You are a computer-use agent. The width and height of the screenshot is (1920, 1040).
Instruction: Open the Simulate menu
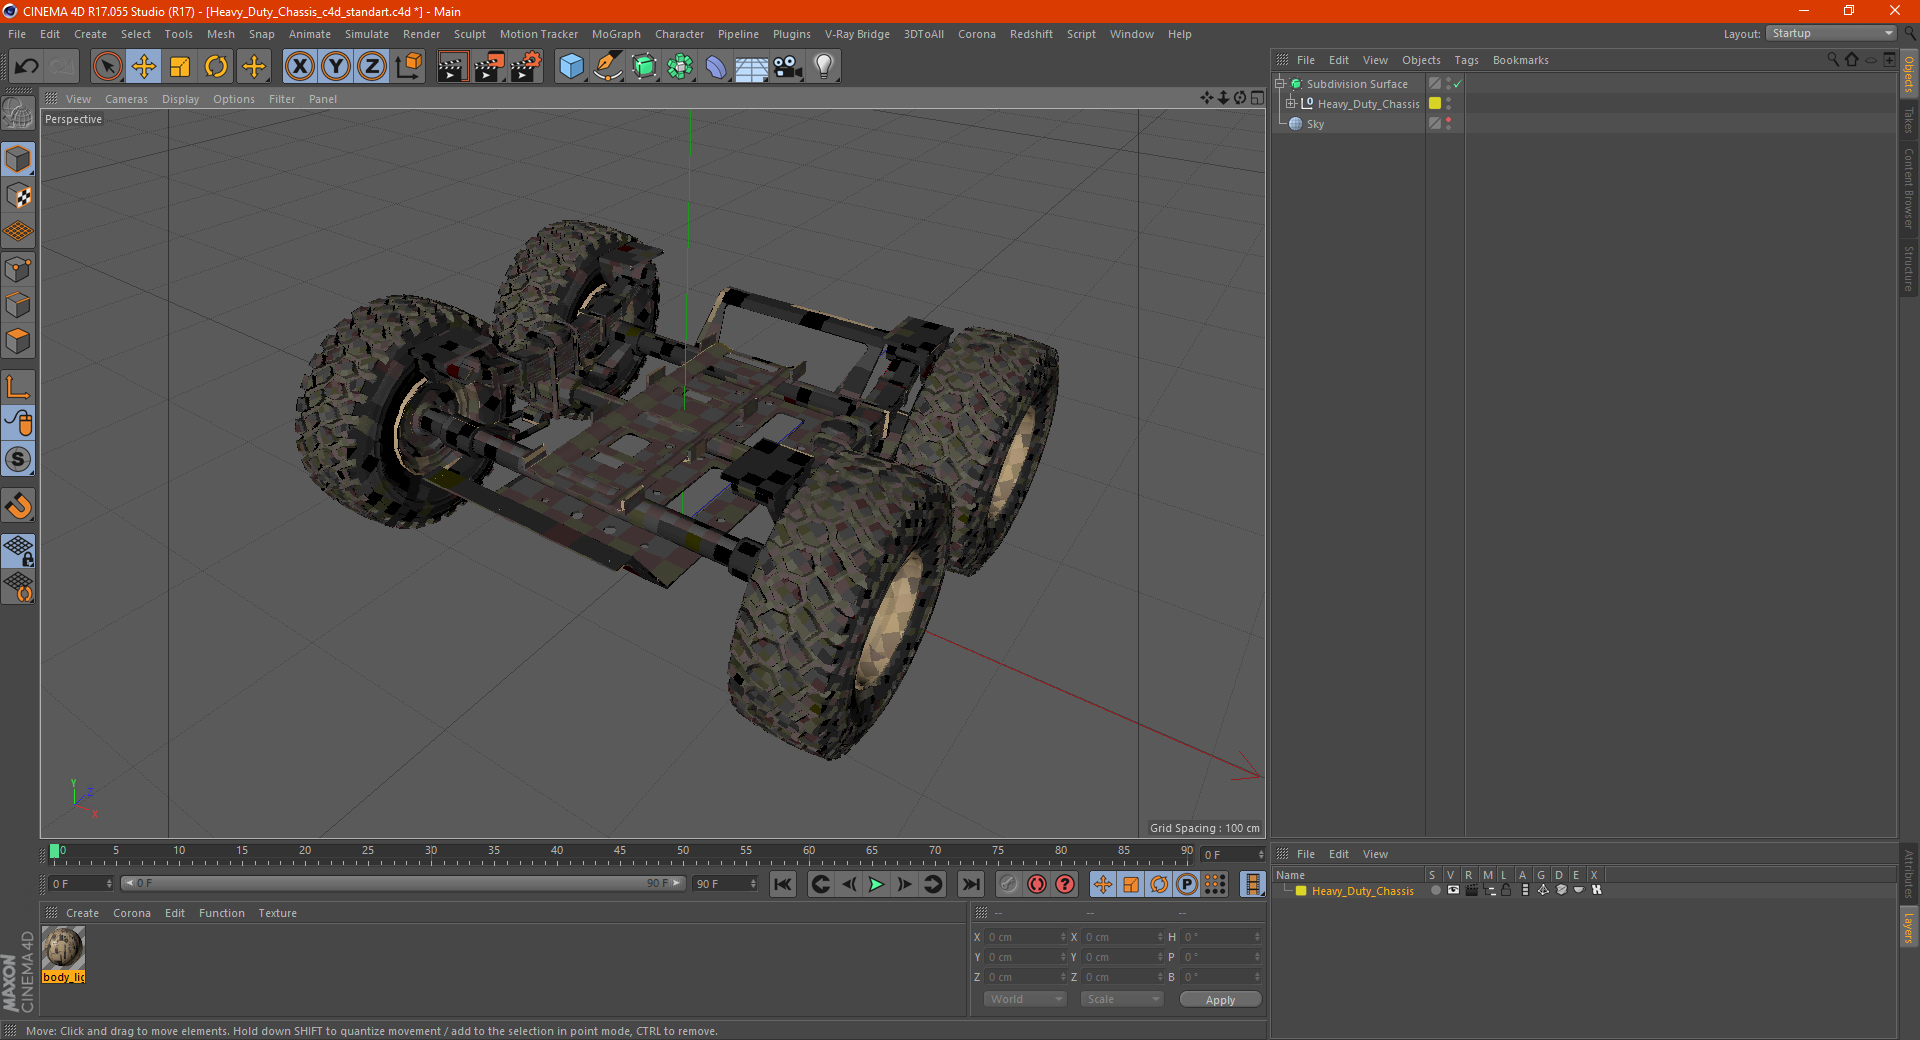click(x=367, y=34)
